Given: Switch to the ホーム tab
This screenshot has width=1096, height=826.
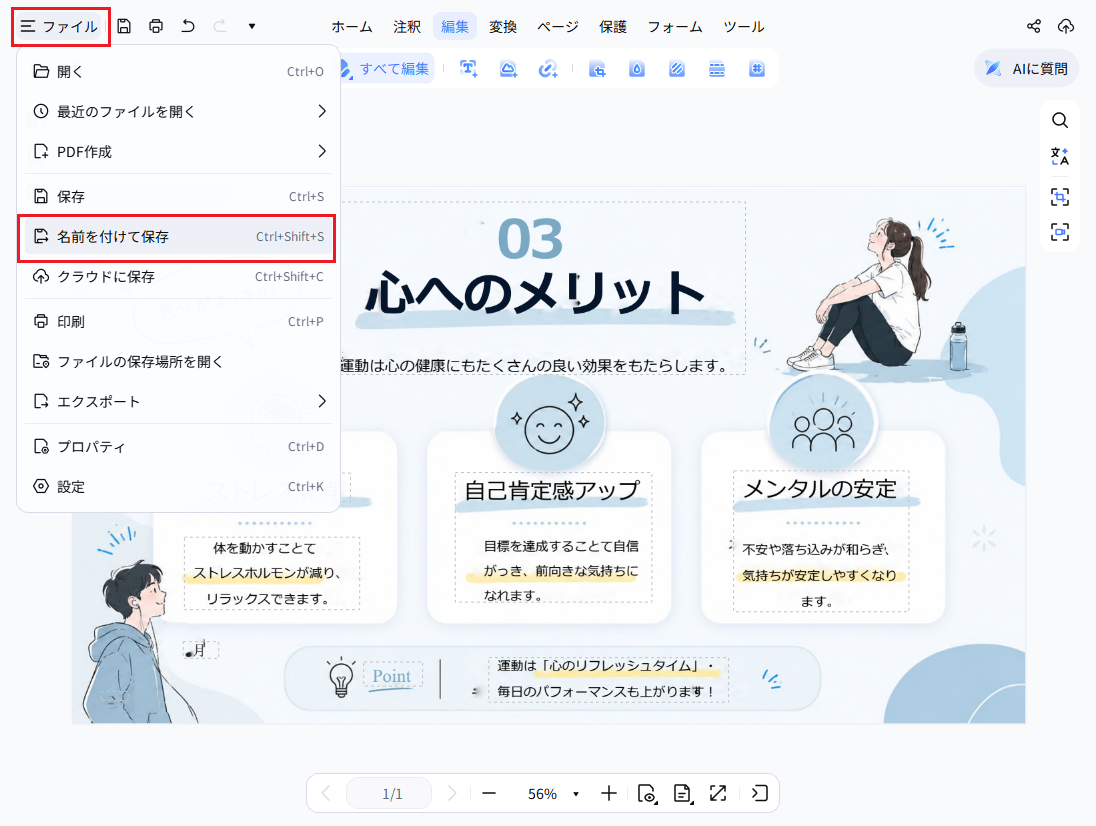Looking at the screenshot, I should point(352,27).
